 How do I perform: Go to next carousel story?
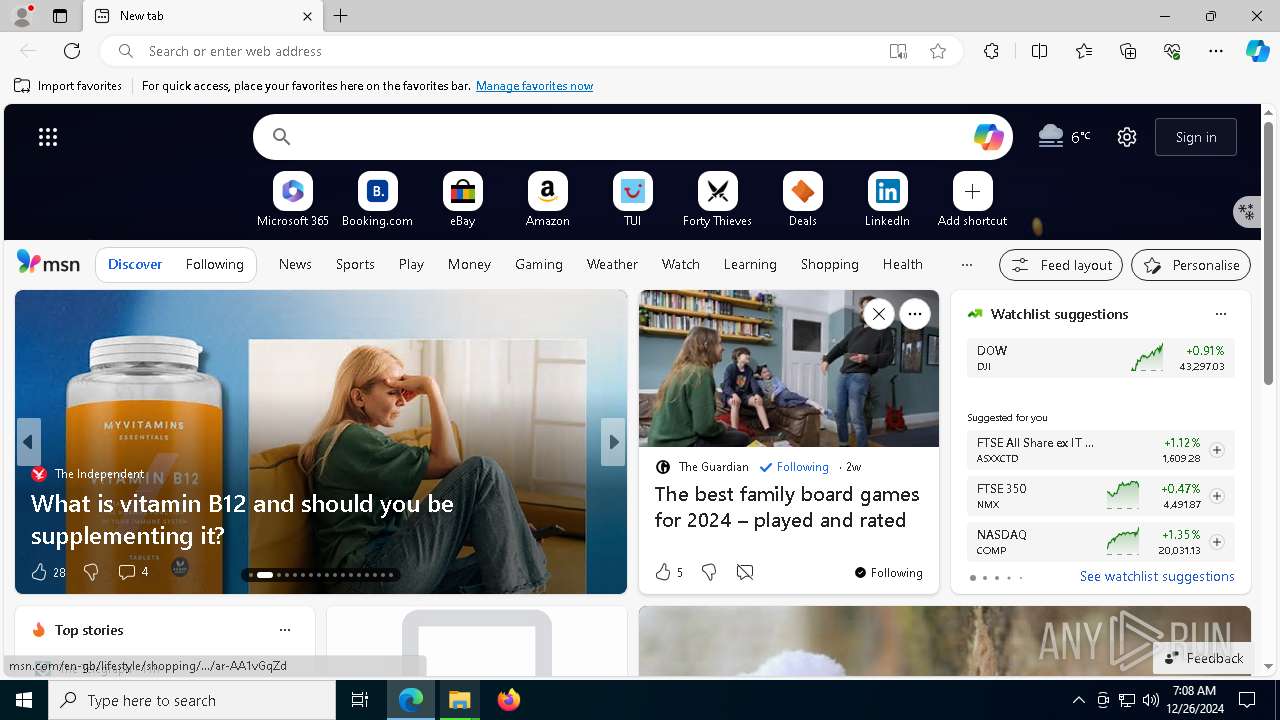[x=613, y=442]
